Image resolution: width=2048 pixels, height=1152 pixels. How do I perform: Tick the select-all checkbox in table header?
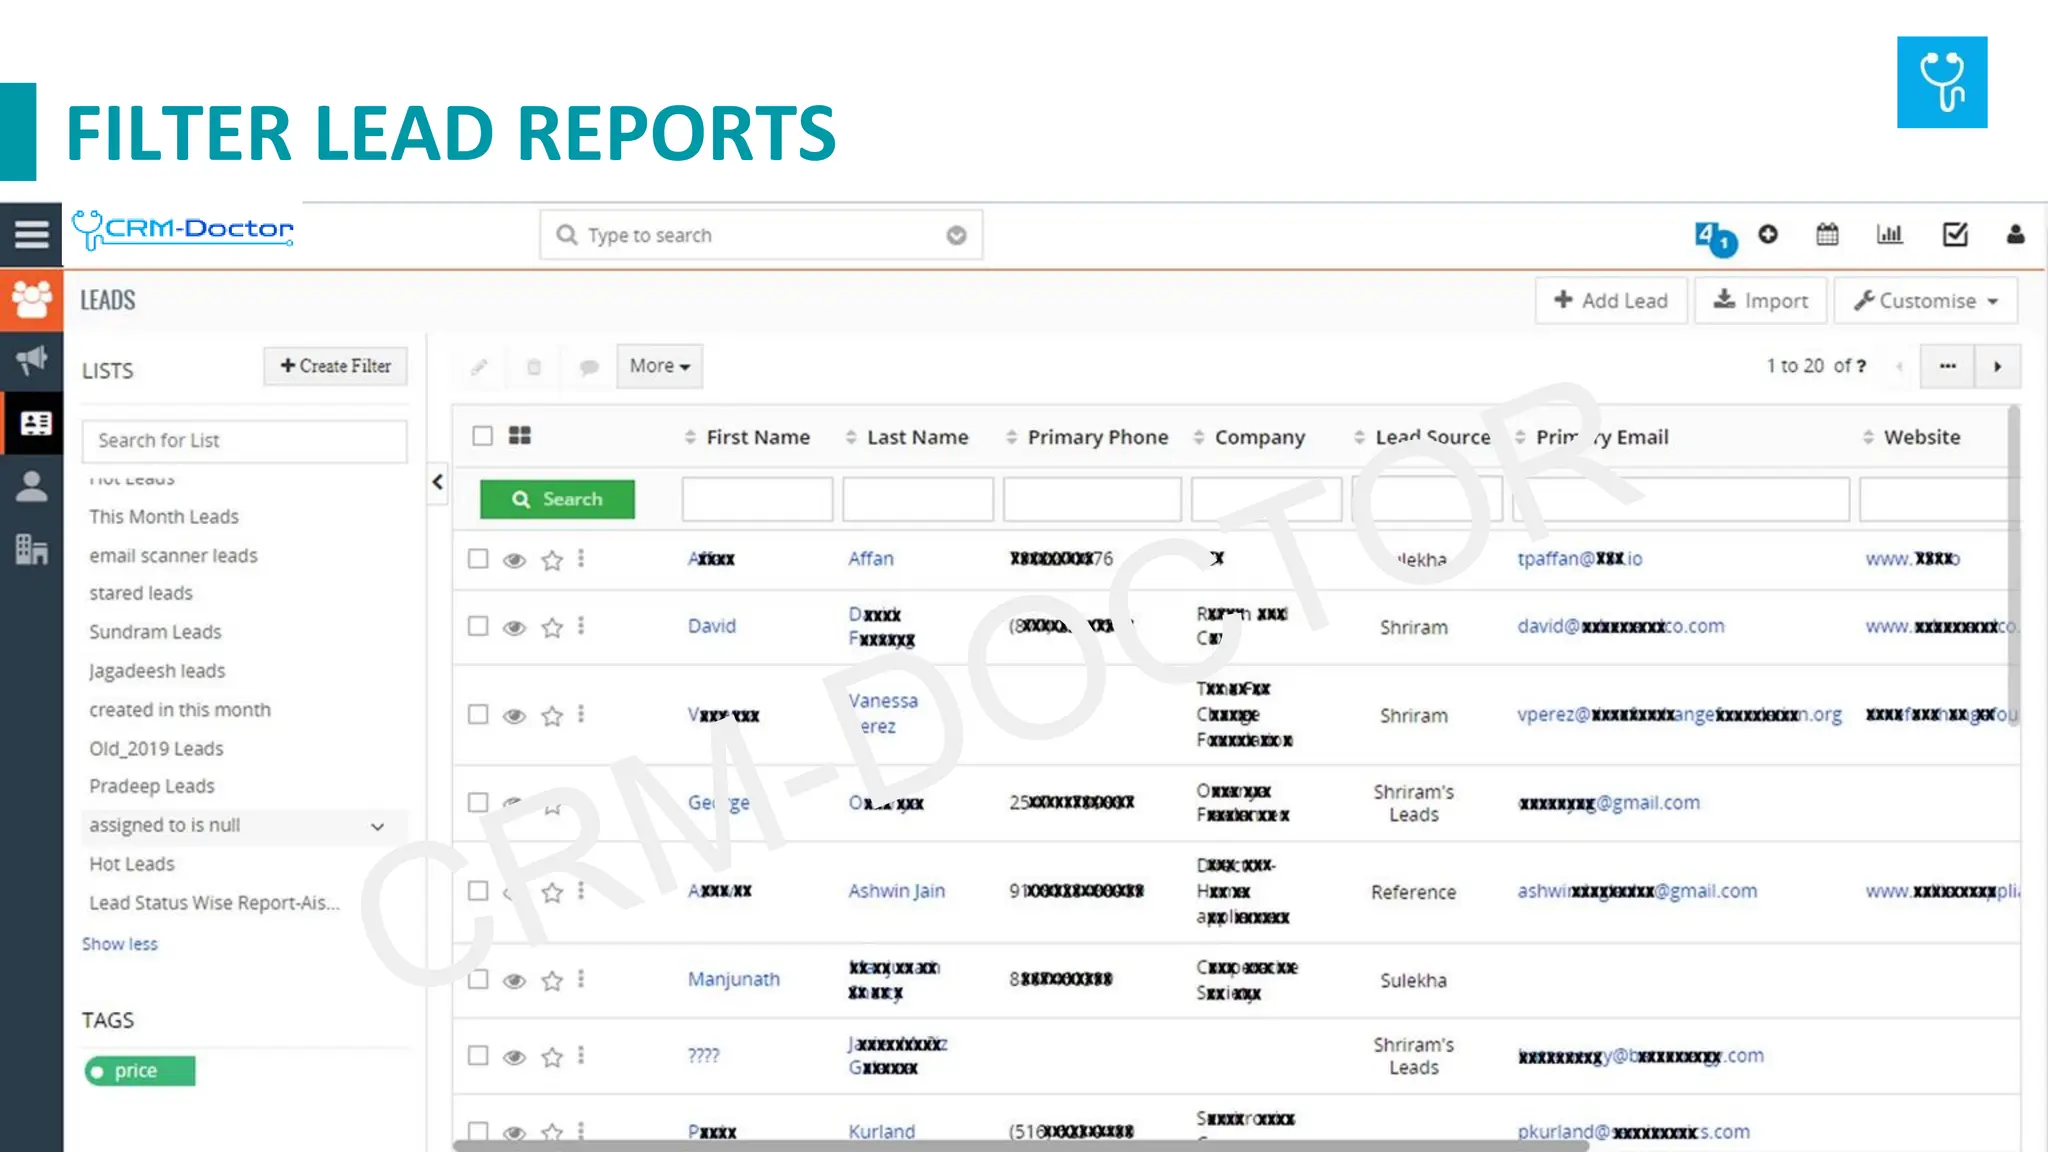pos(483,436)
